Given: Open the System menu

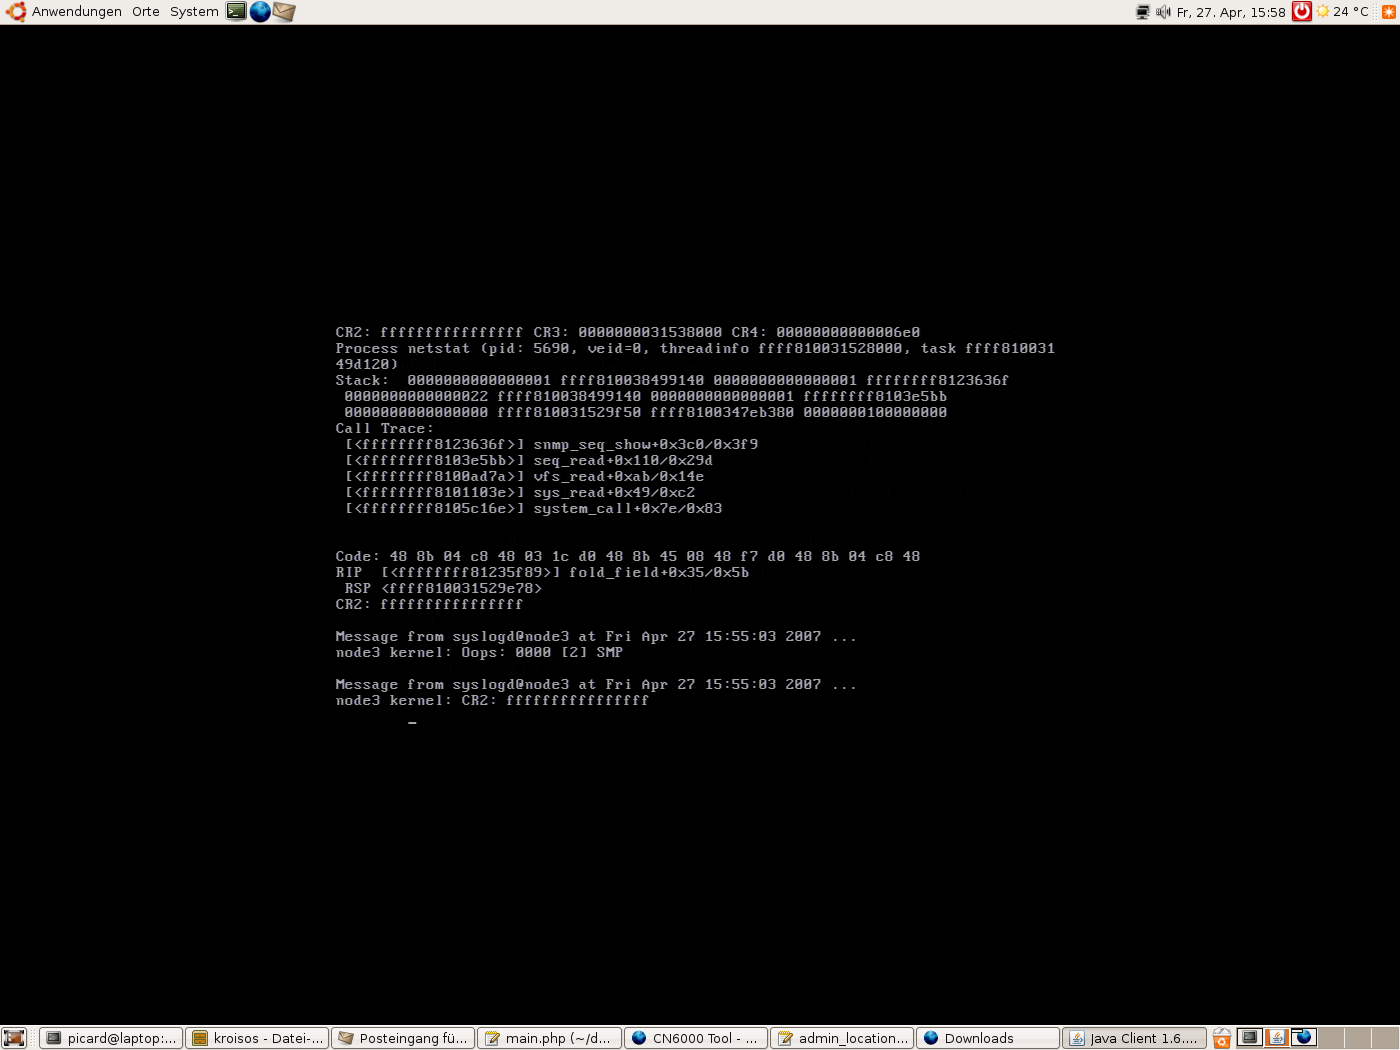Looking at the screenshot, I should click(x=194, y=12).
